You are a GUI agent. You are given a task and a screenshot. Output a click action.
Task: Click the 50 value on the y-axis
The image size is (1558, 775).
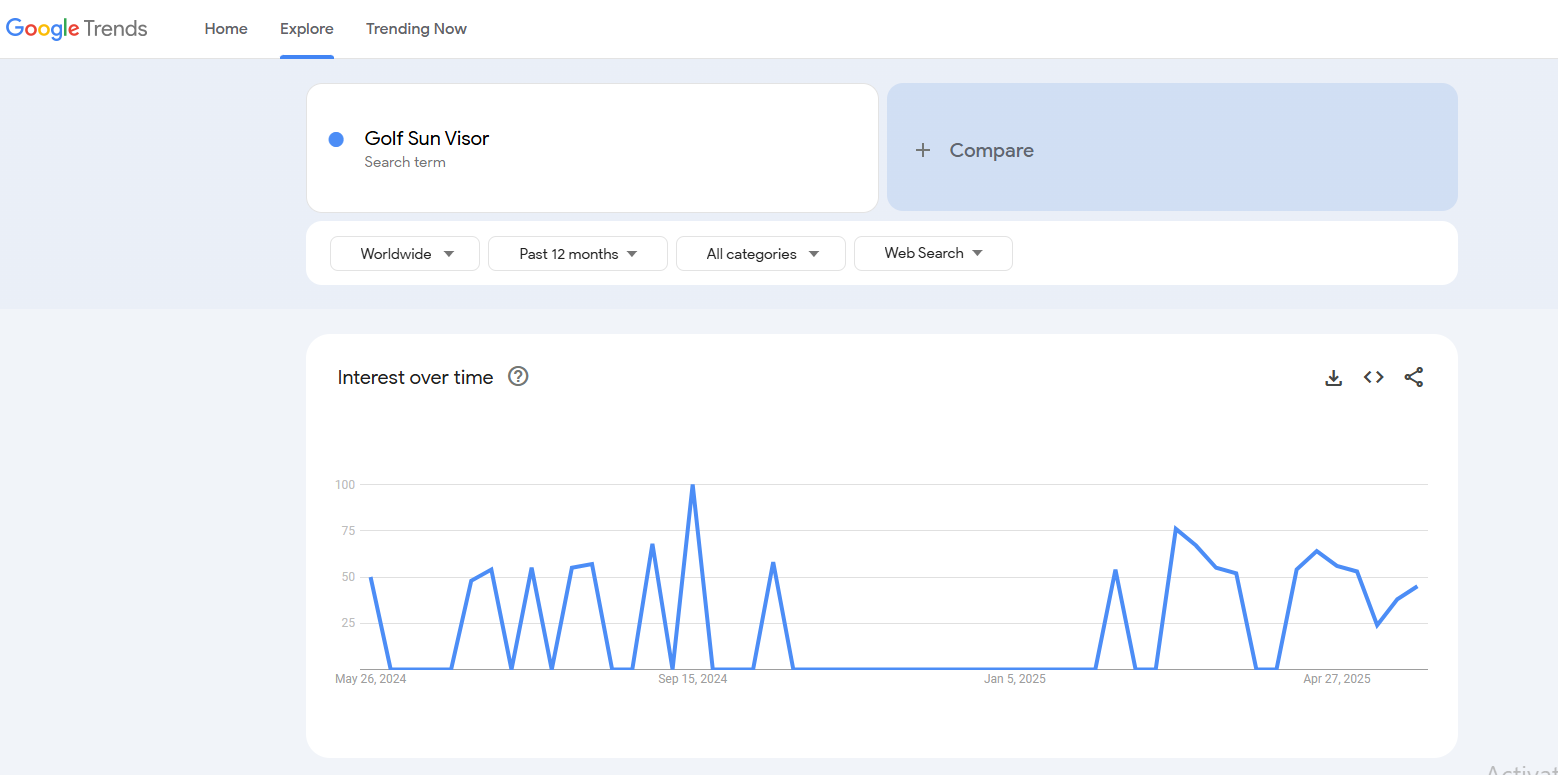pos(348,577)
